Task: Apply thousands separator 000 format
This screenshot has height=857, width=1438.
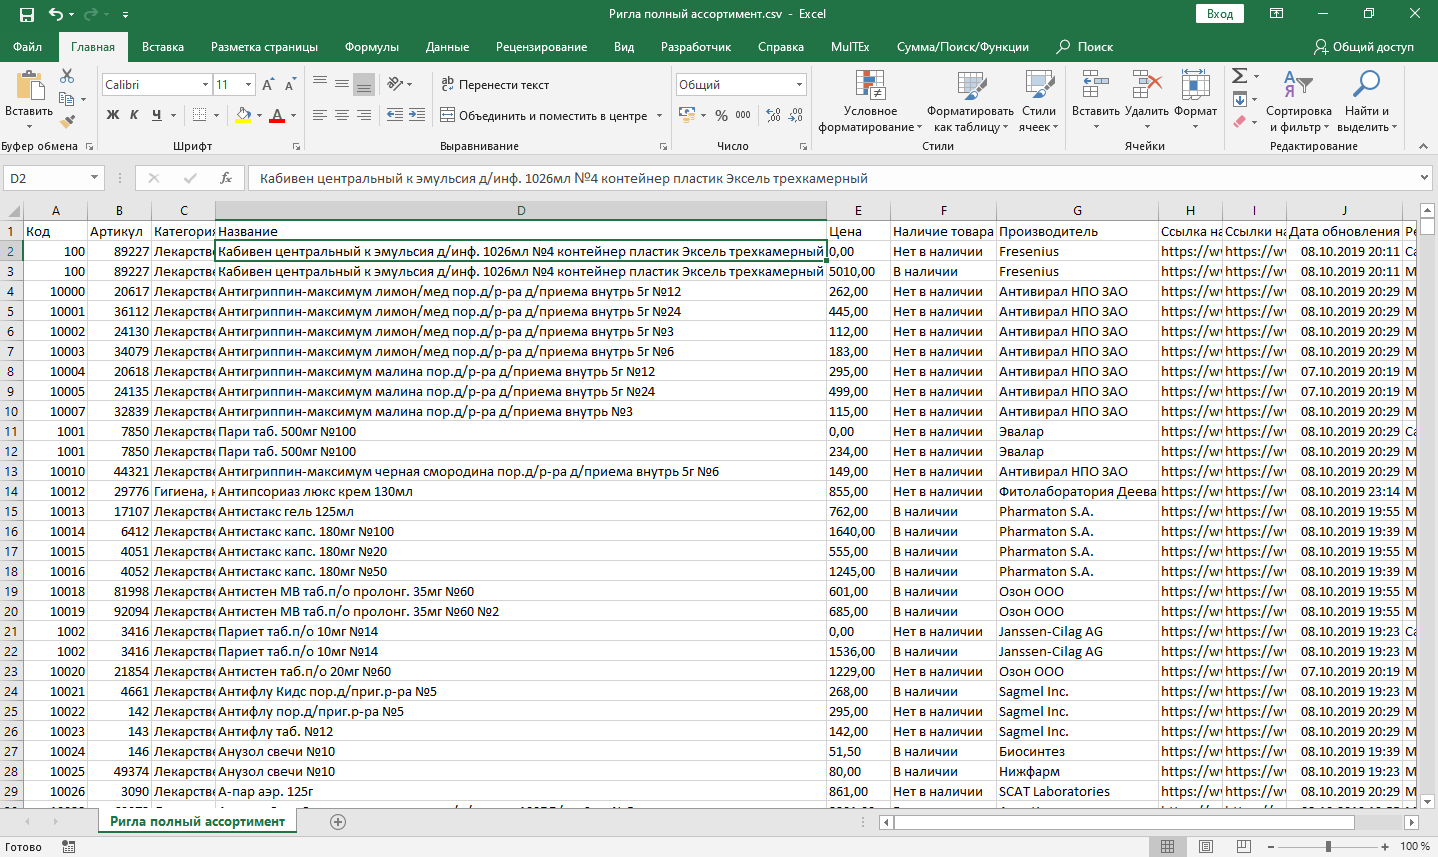Action: [x=743, y=115]
